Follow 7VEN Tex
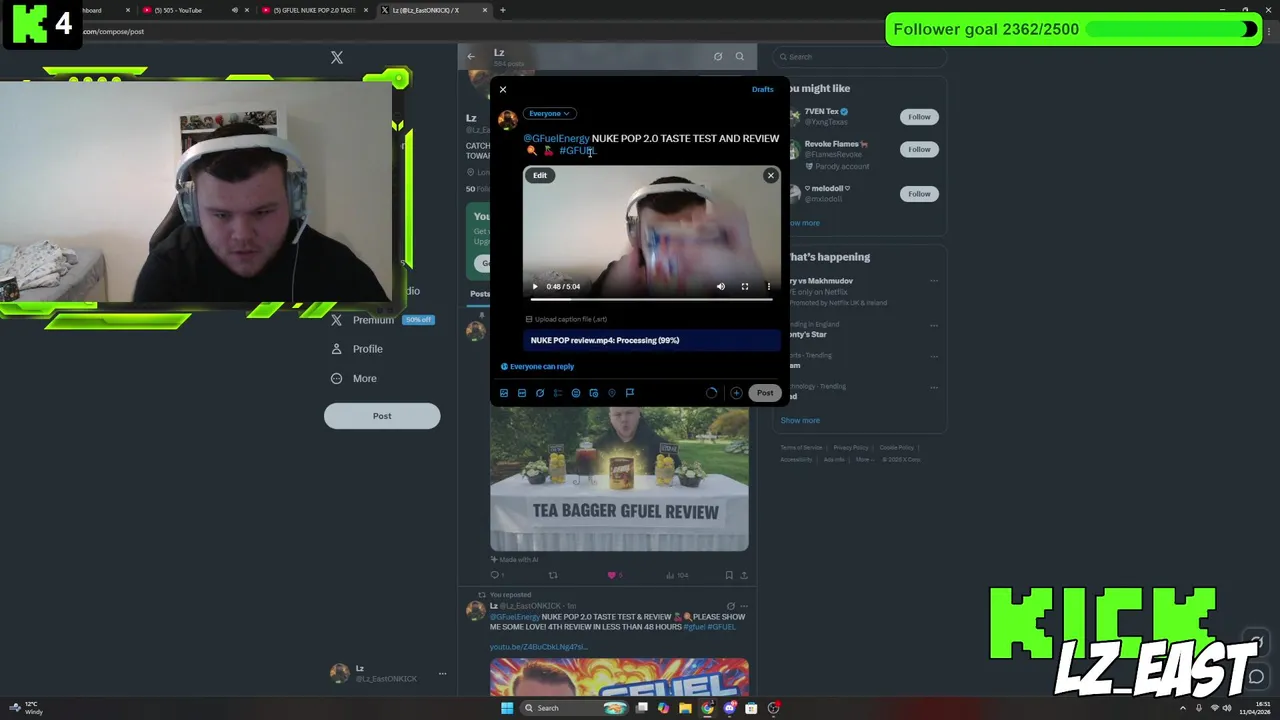Screen dimensions: 1280x720 pyautogui.click(x=919, y=117)
